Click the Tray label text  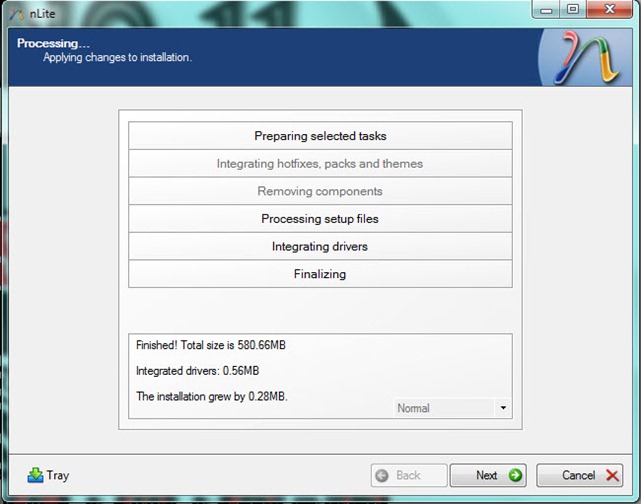click(x=58, y=476)
